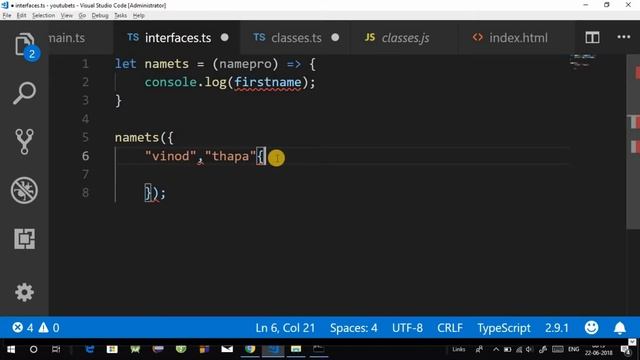Change line ending via CRLF
The width and height of the screenshot is (640, 360).
pos(450,328)
